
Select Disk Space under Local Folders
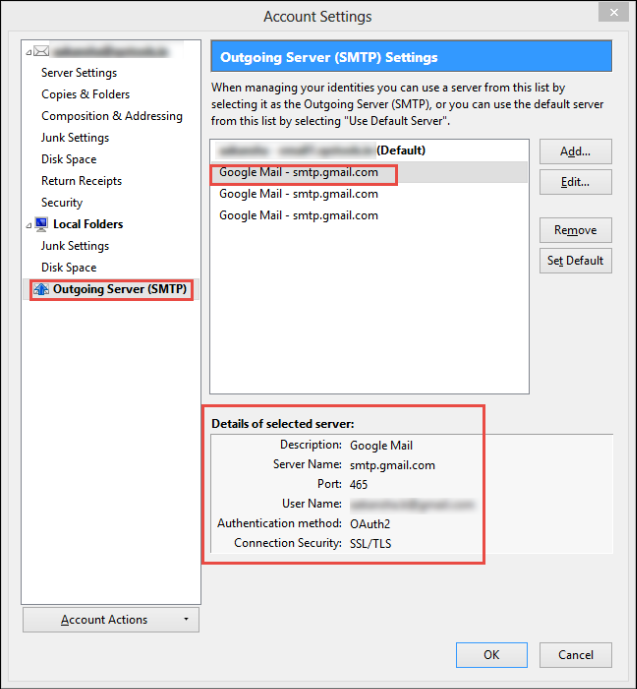[x=69, y=268]
